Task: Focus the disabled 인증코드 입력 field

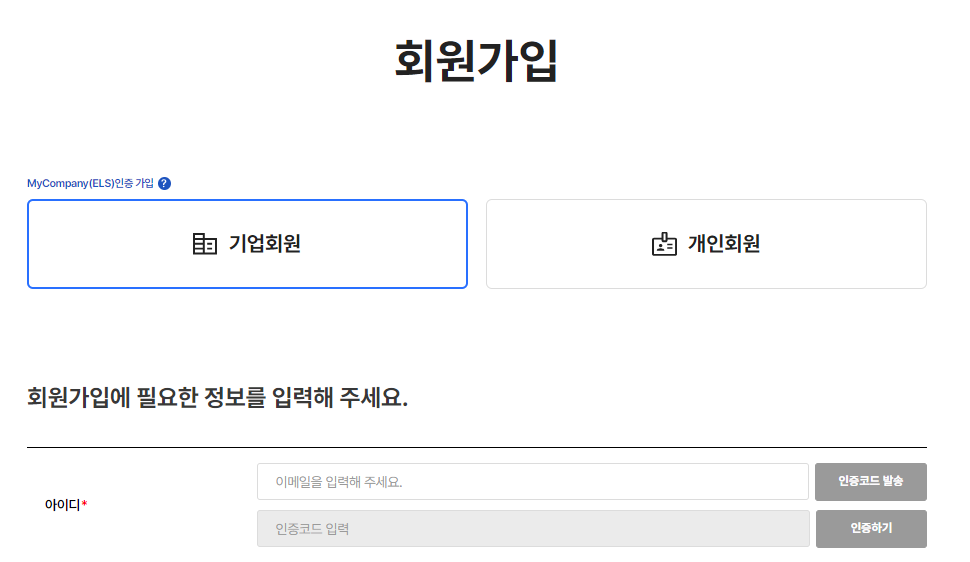Action: tap(533, 529)
